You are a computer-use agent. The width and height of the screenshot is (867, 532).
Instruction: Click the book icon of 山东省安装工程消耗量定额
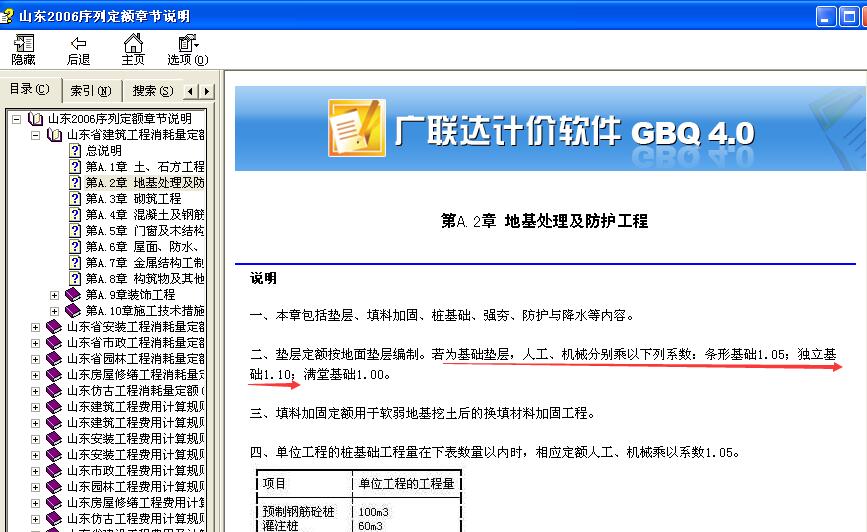(54, 327)
